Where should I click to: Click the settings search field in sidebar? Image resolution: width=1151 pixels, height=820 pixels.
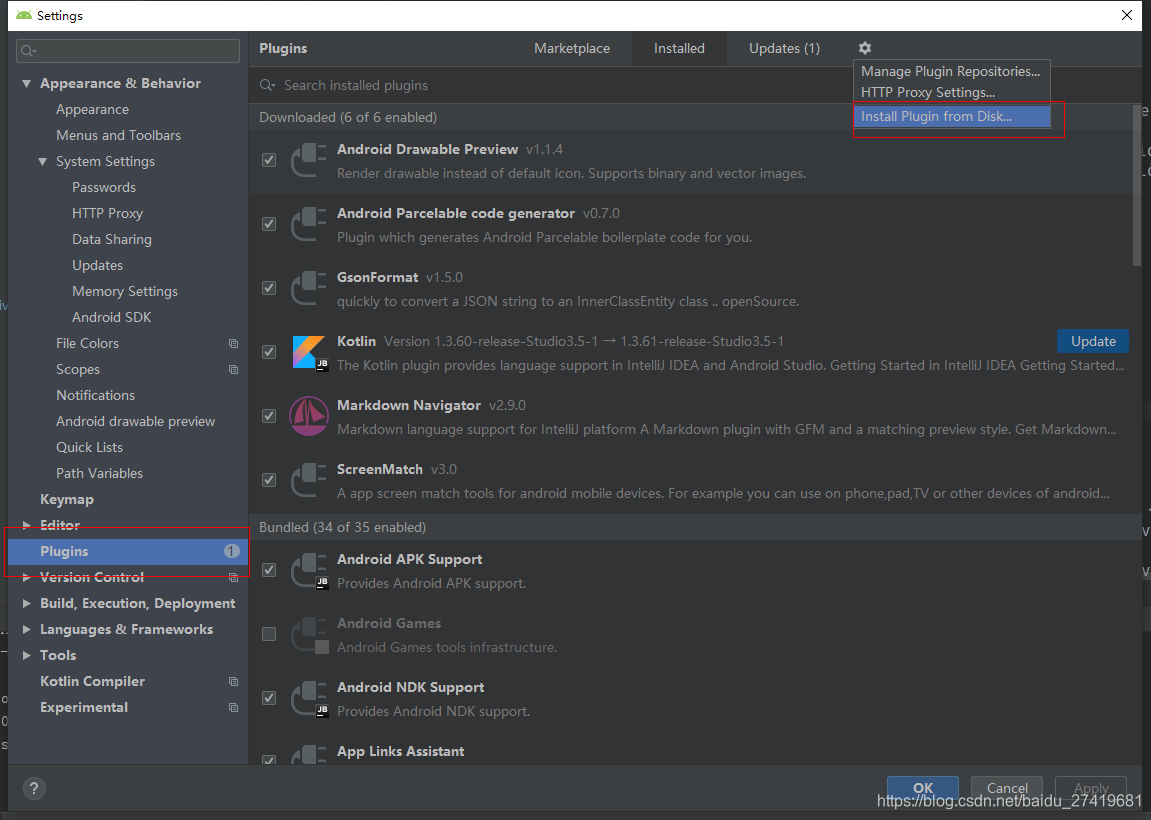point(128,51)
